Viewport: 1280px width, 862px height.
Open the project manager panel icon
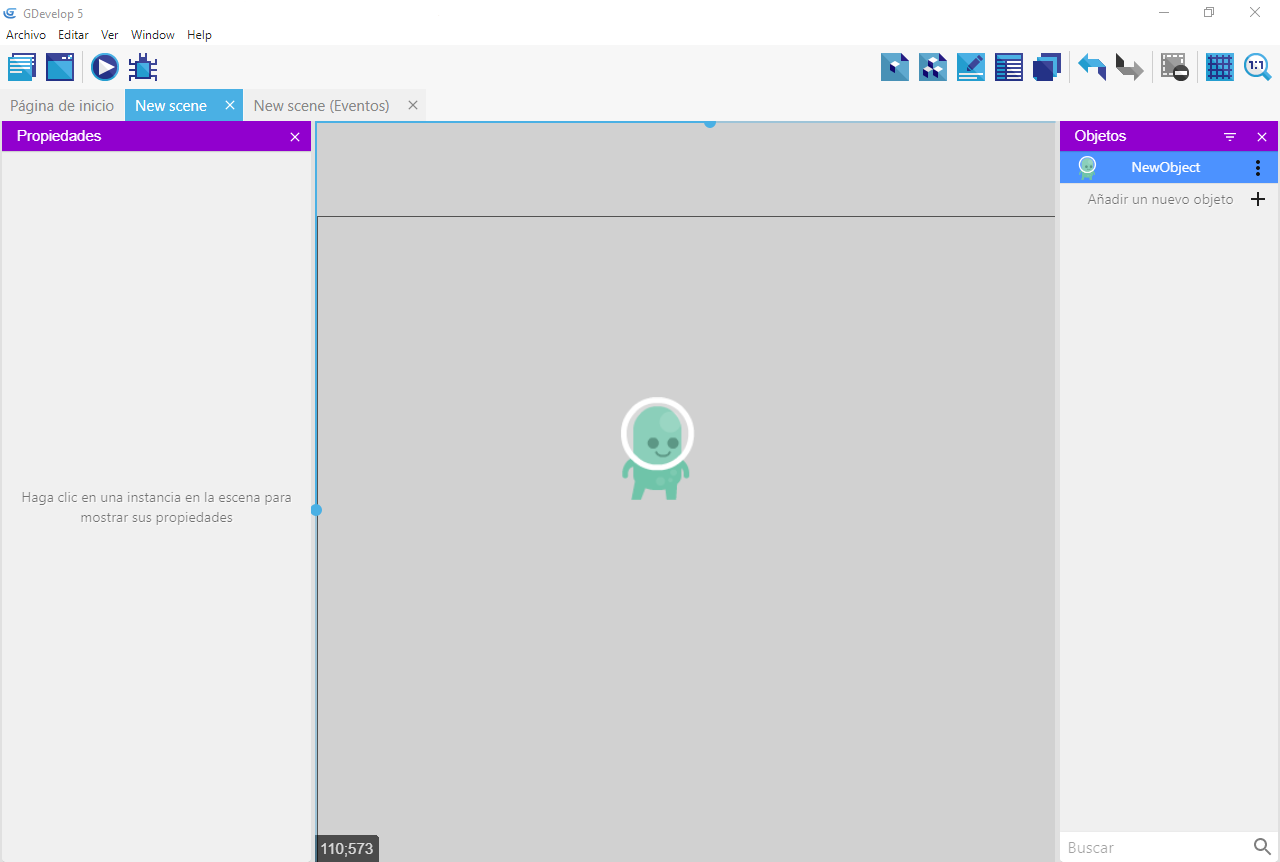[x=22, y=67]
